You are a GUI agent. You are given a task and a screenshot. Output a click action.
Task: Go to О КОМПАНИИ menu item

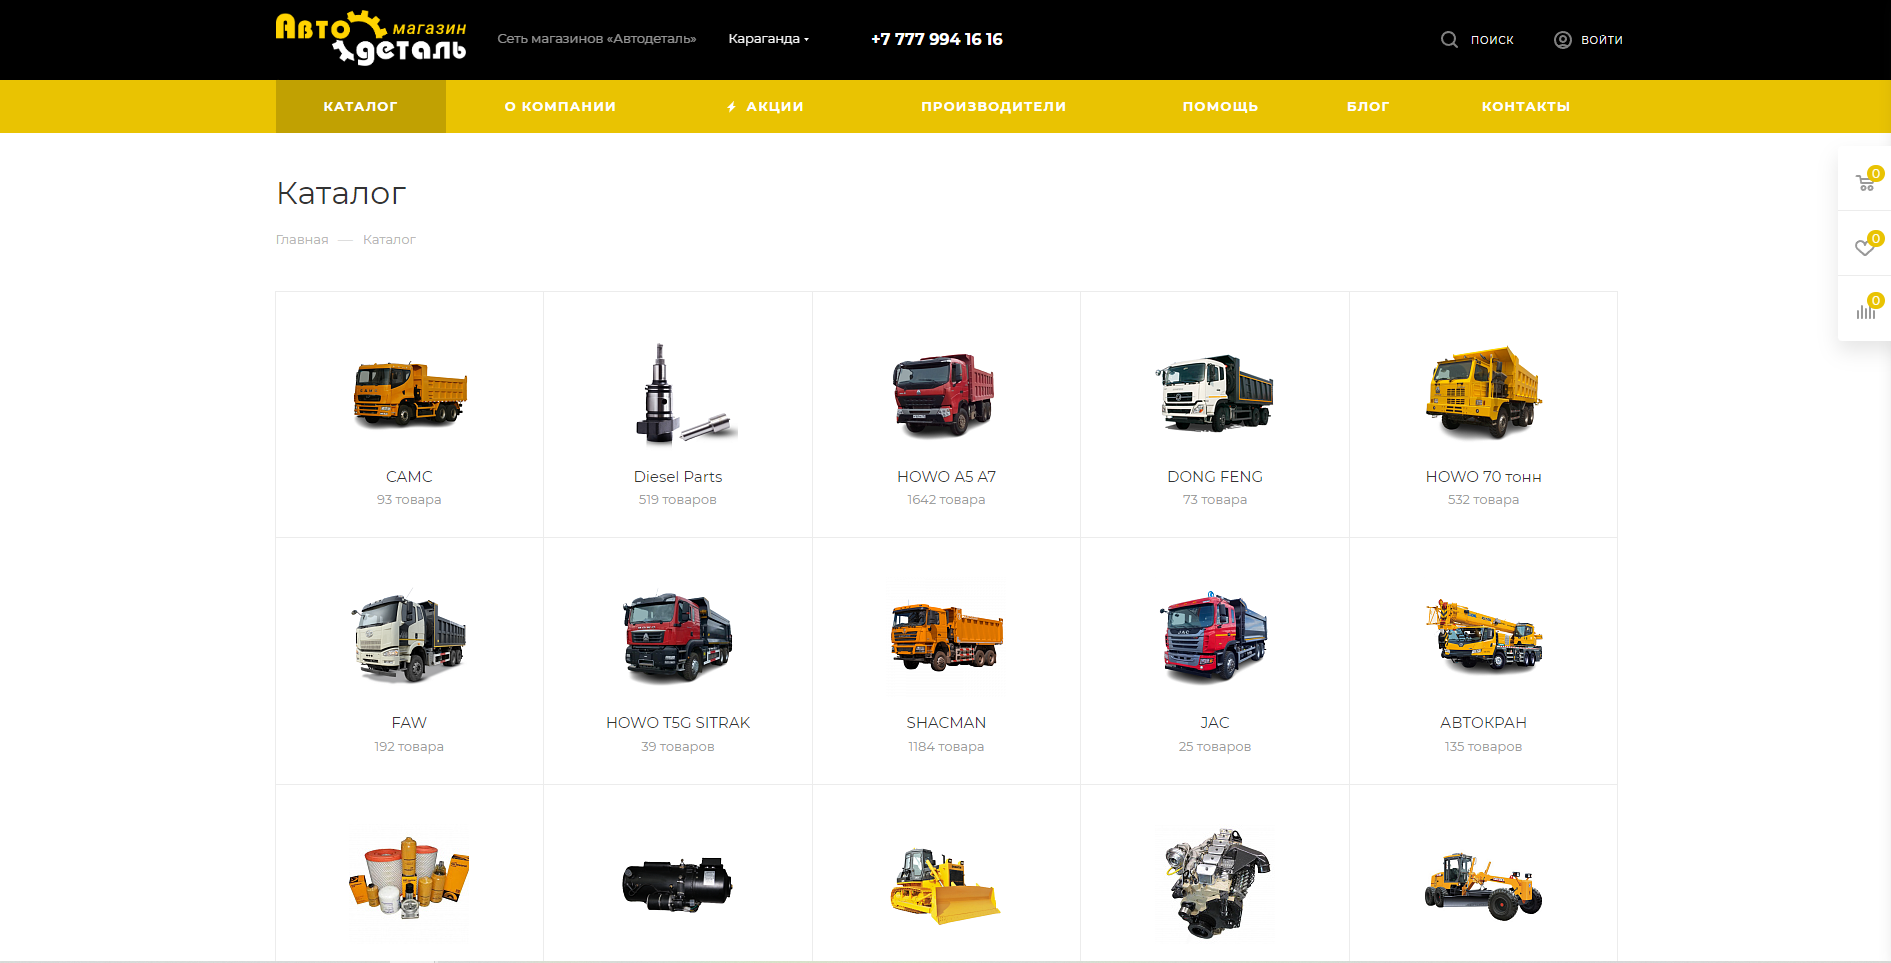[560, 106]
